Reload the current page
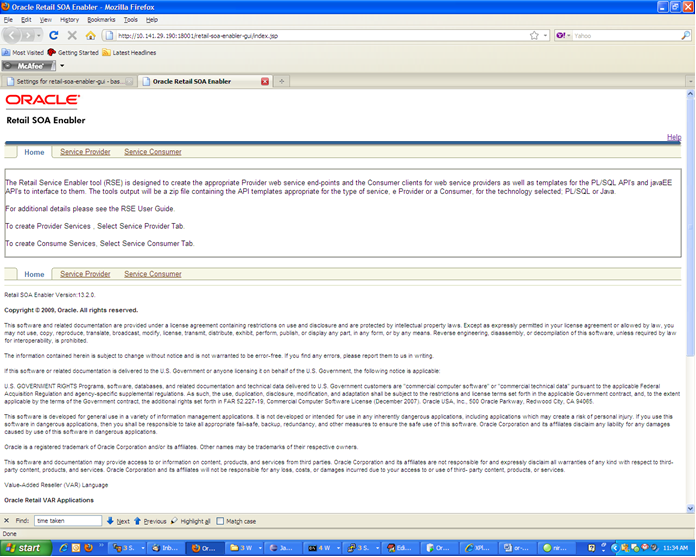This screenshot has width=696, height=557. 54,36
